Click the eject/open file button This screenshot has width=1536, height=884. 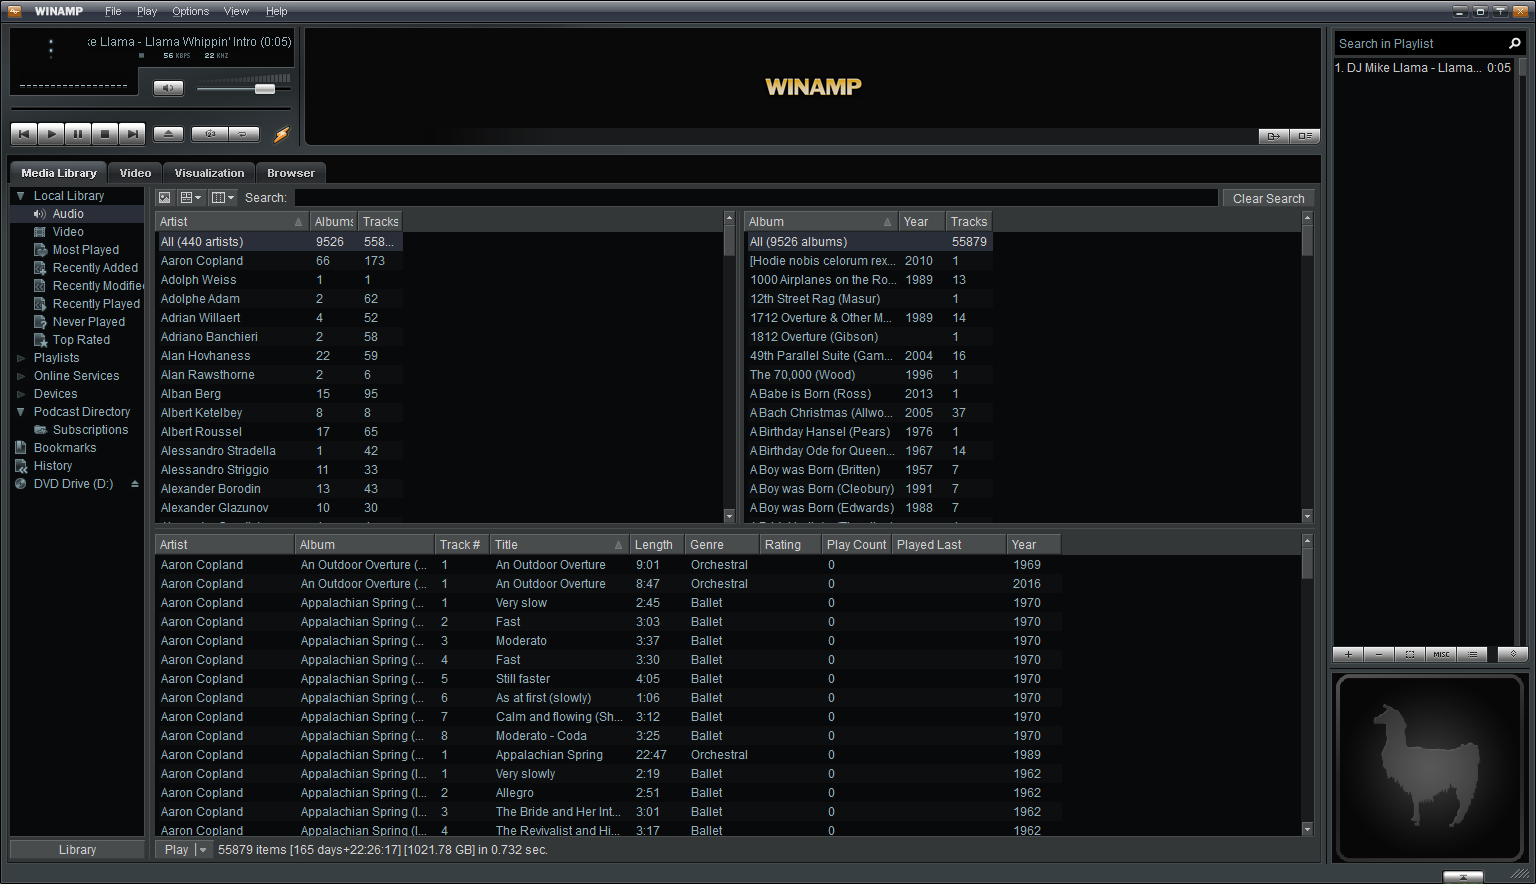168,133
